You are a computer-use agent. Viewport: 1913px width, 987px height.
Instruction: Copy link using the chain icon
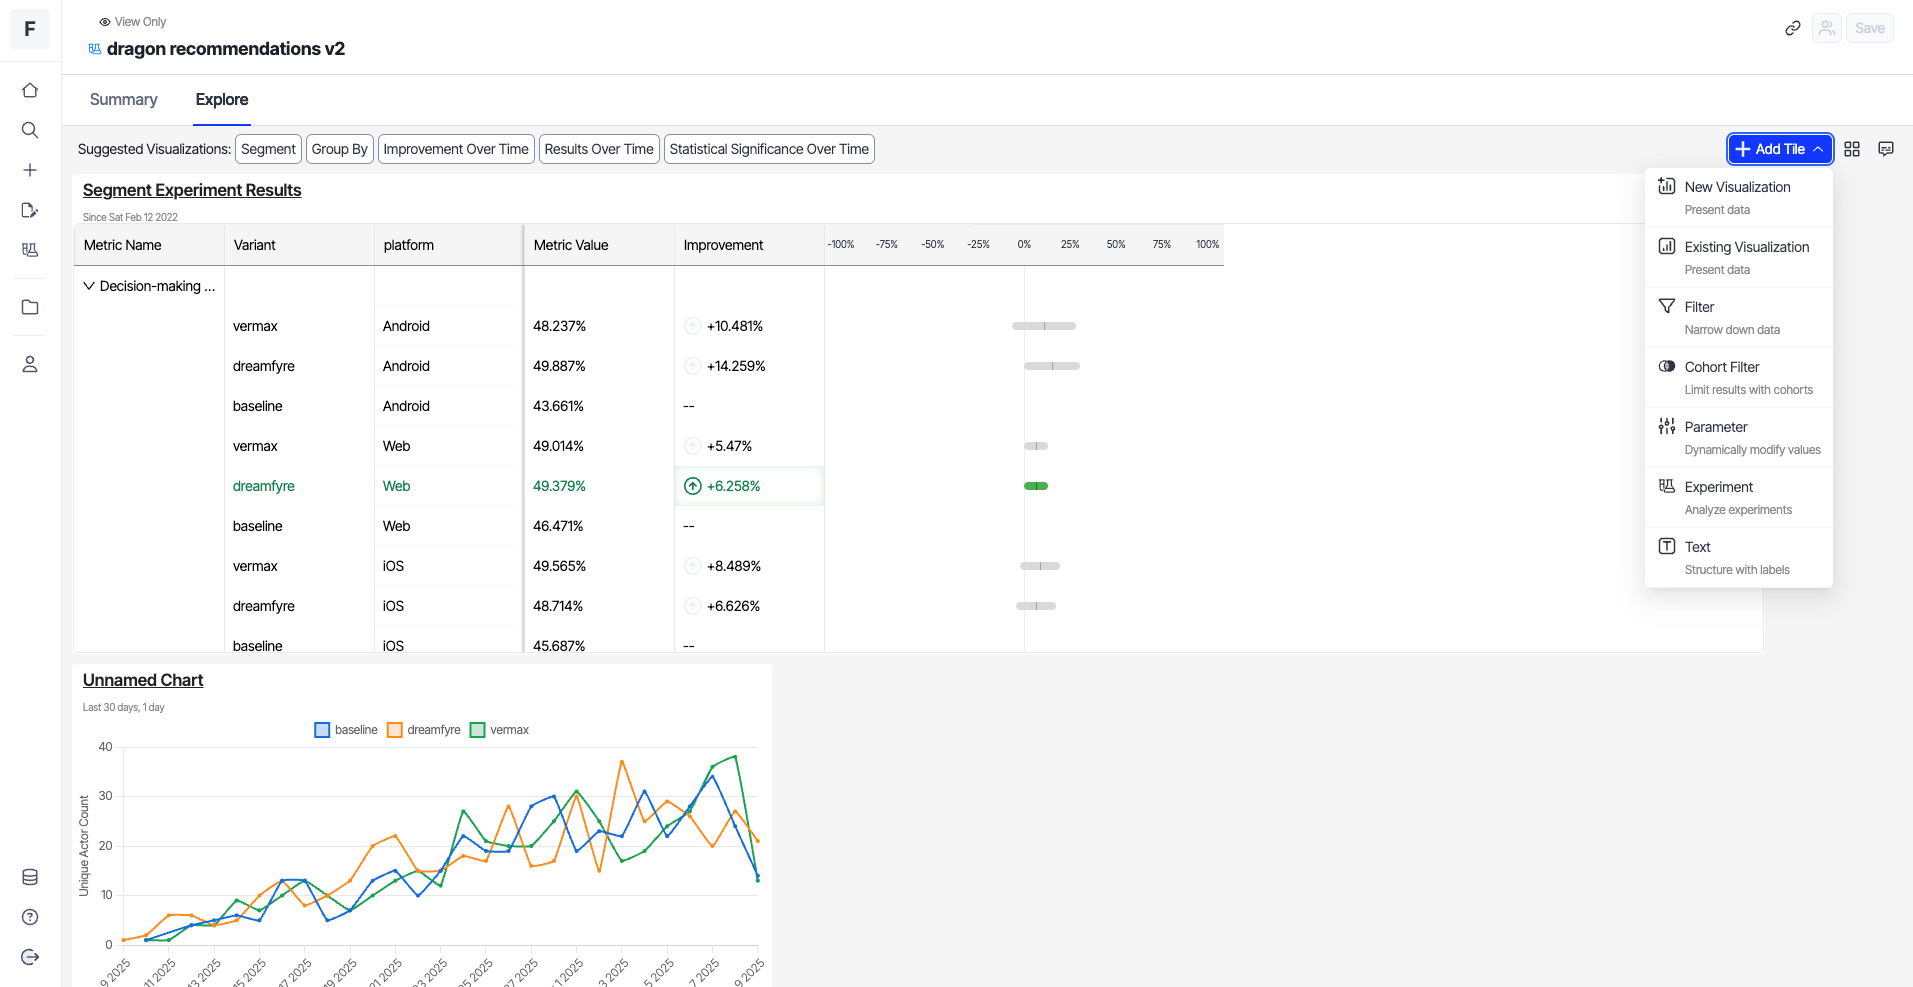1793,28
